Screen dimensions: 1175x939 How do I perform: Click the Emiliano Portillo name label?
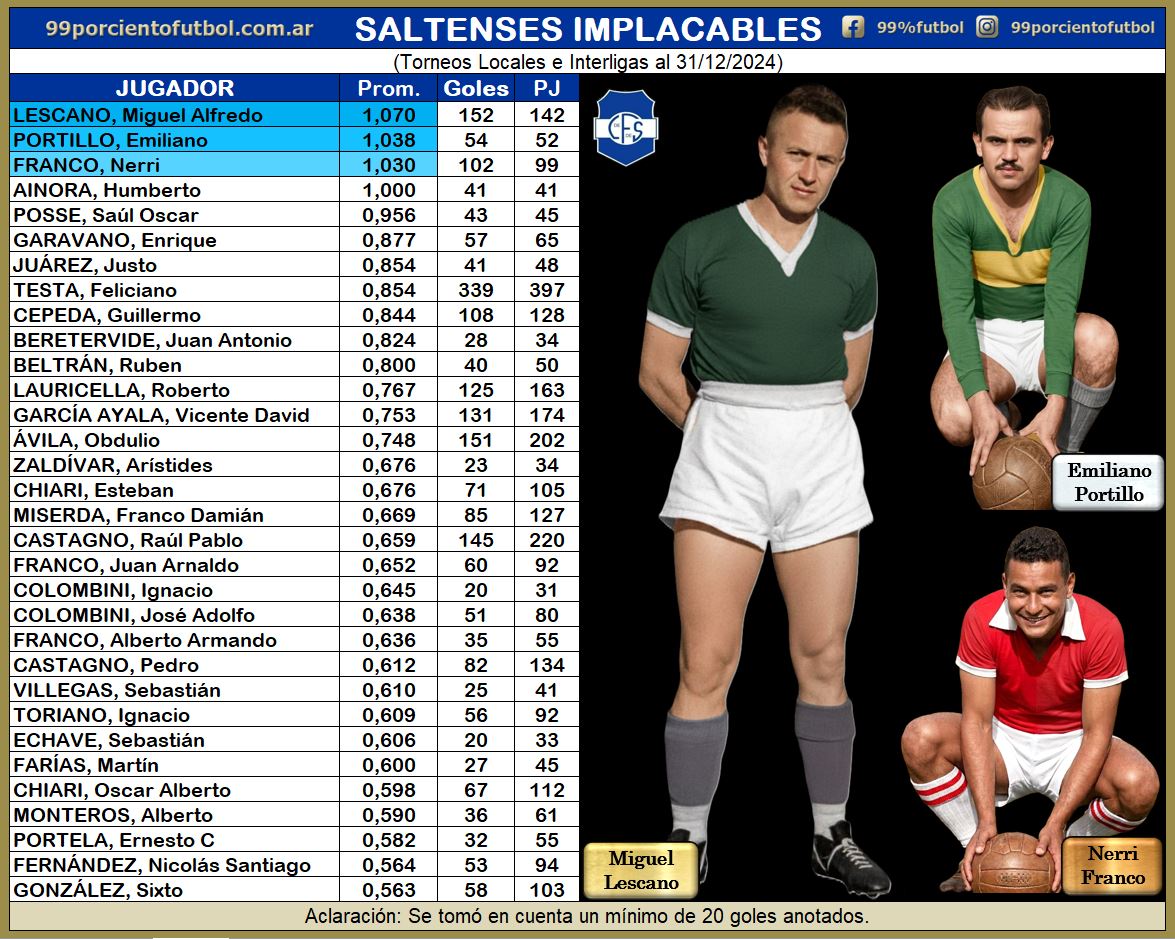pos(1108,482)
